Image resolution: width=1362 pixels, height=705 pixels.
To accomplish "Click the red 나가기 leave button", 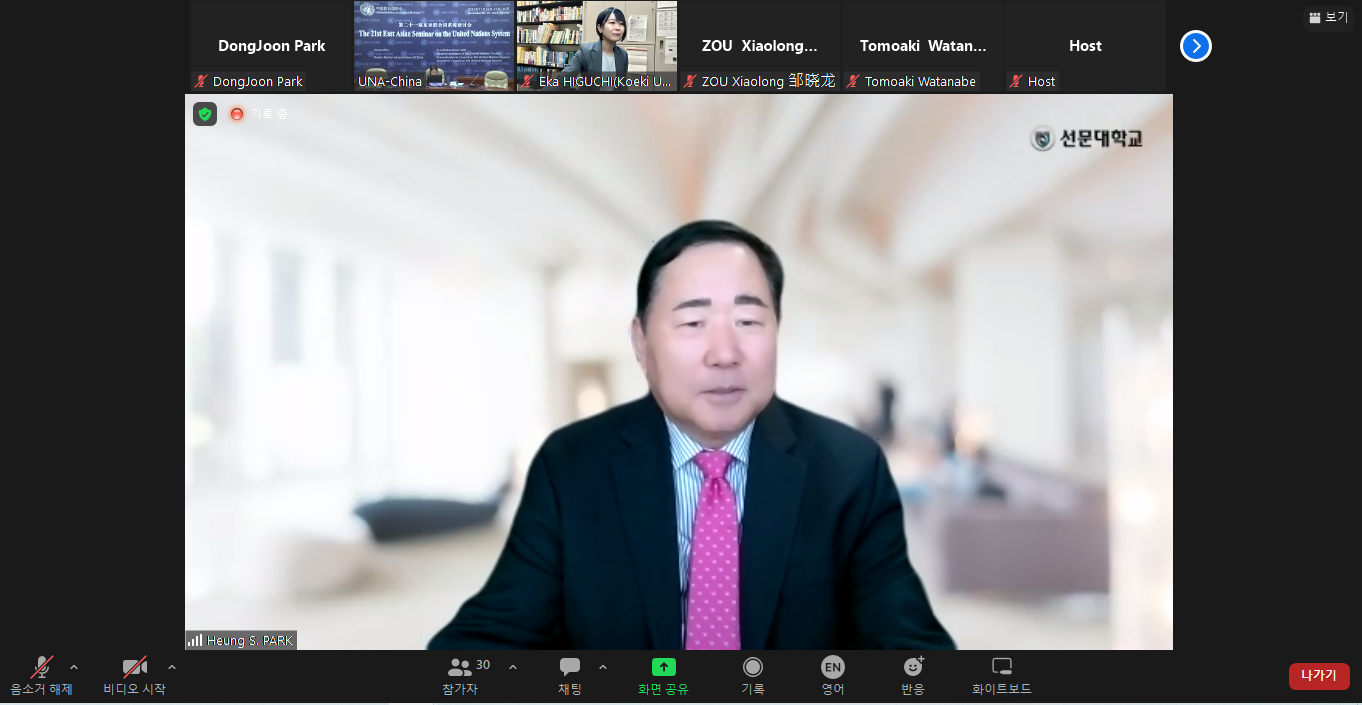I will [1318, 676].
